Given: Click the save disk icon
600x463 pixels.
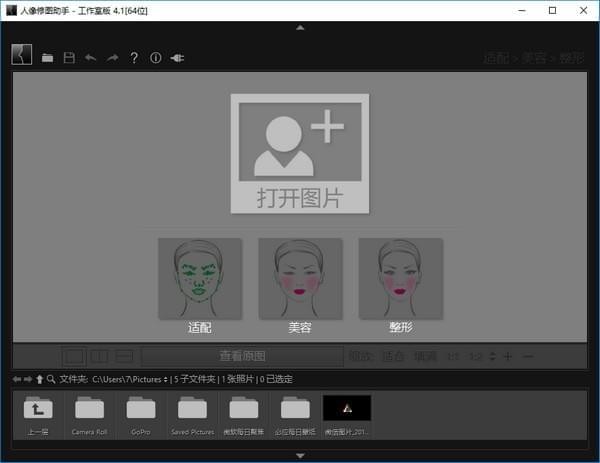Looking at the screenshot, I should 69,58.
